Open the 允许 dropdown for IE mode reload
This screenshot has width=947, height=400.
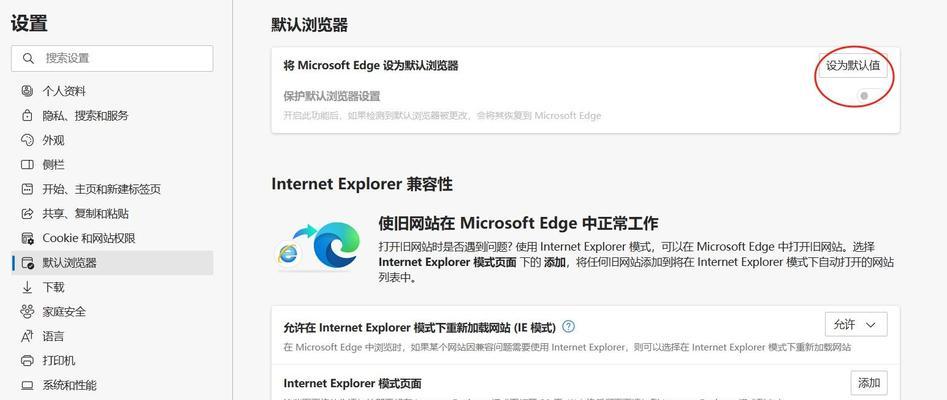[856, 325]
